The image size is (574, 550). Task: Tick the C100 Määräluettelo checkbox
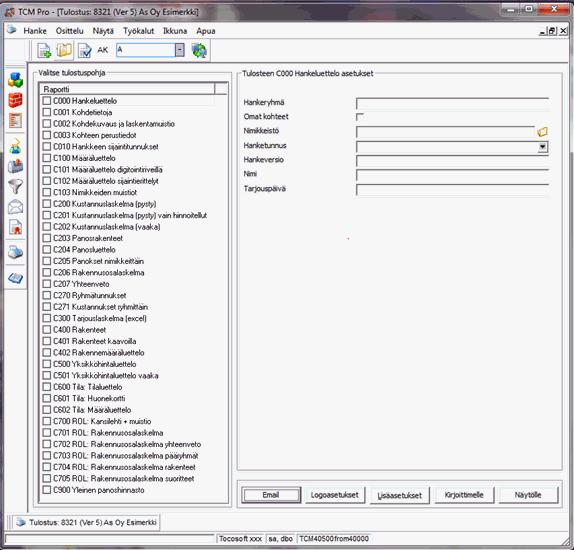46,158
